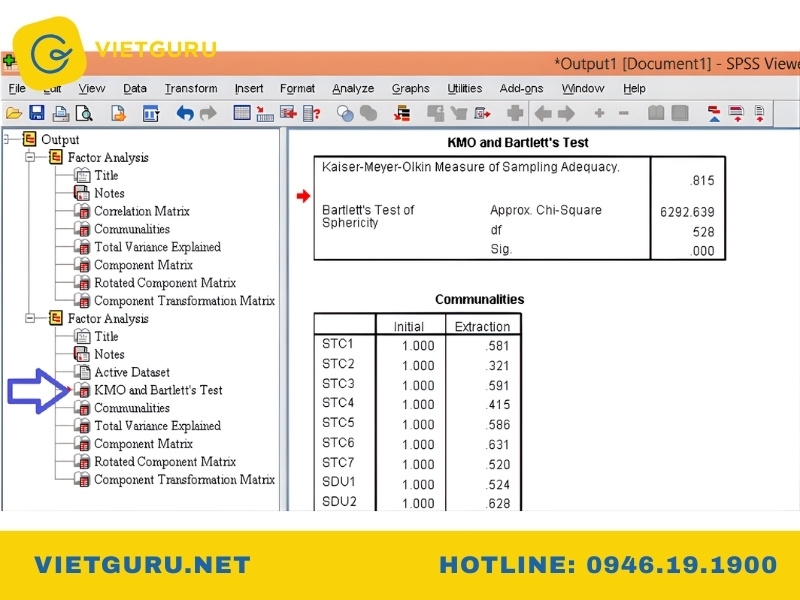Select Active Dataset in the outline
This screenshot has height=600, width=800.
pyautogui.click(x=132, y=372)
